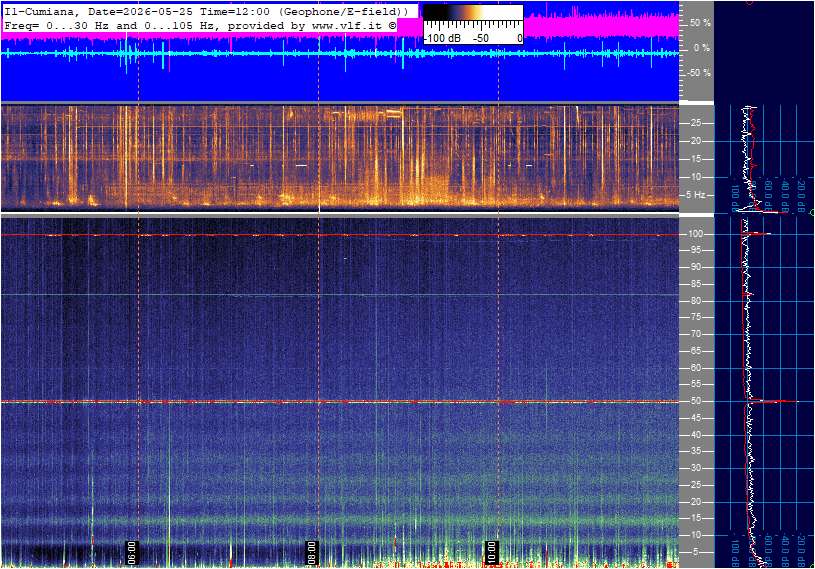The image size is (815, 569).
Task: Click the -50 % amplitude axis label
Action: [x=698, y=73]
